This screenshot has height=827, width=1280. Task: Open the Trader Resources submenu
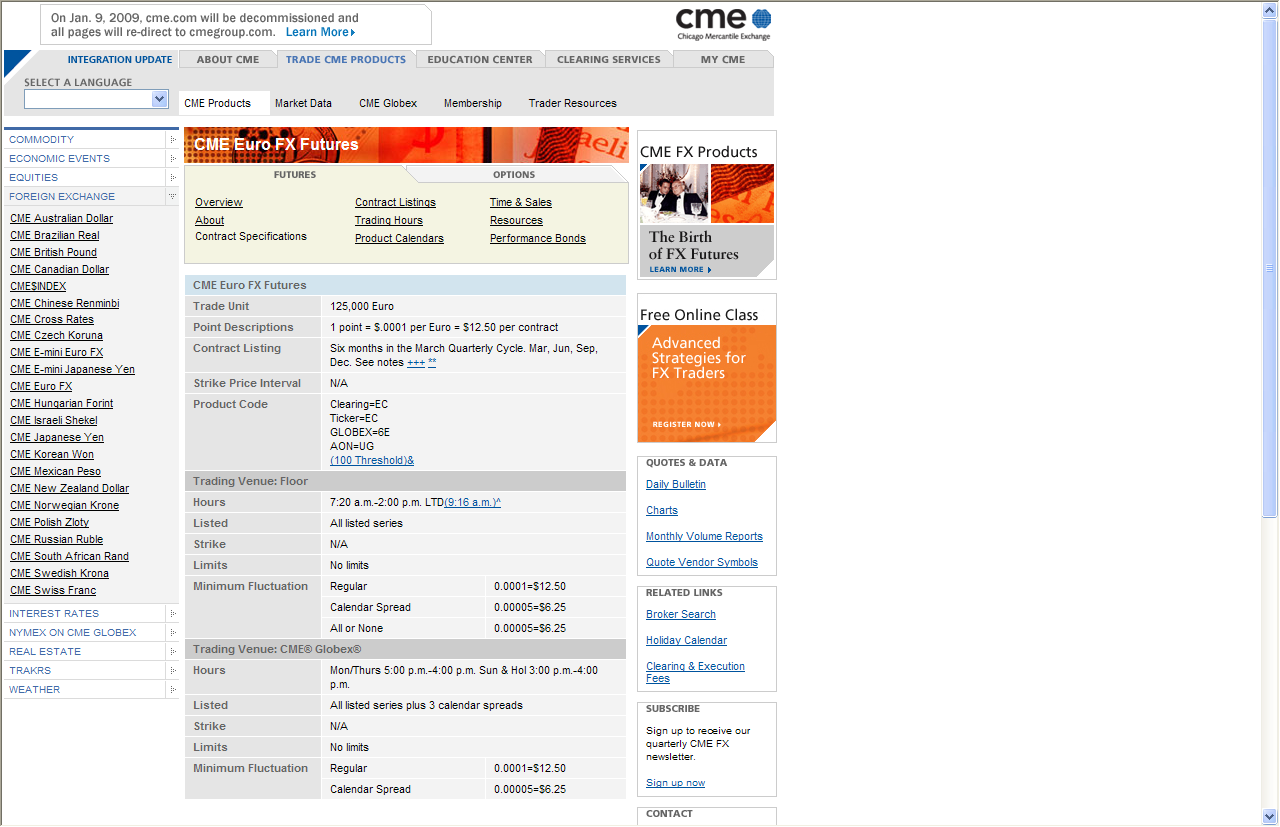pos(573,103)
